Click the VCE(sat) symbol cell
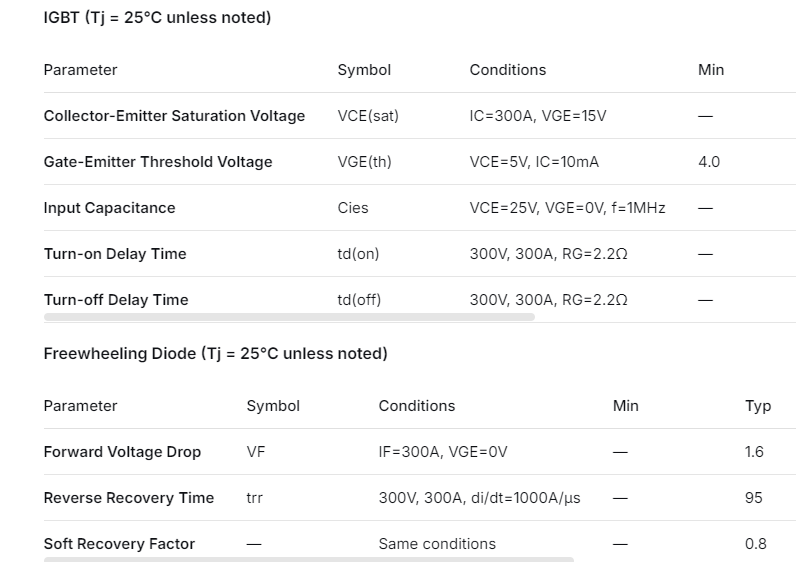 (368, 116)
